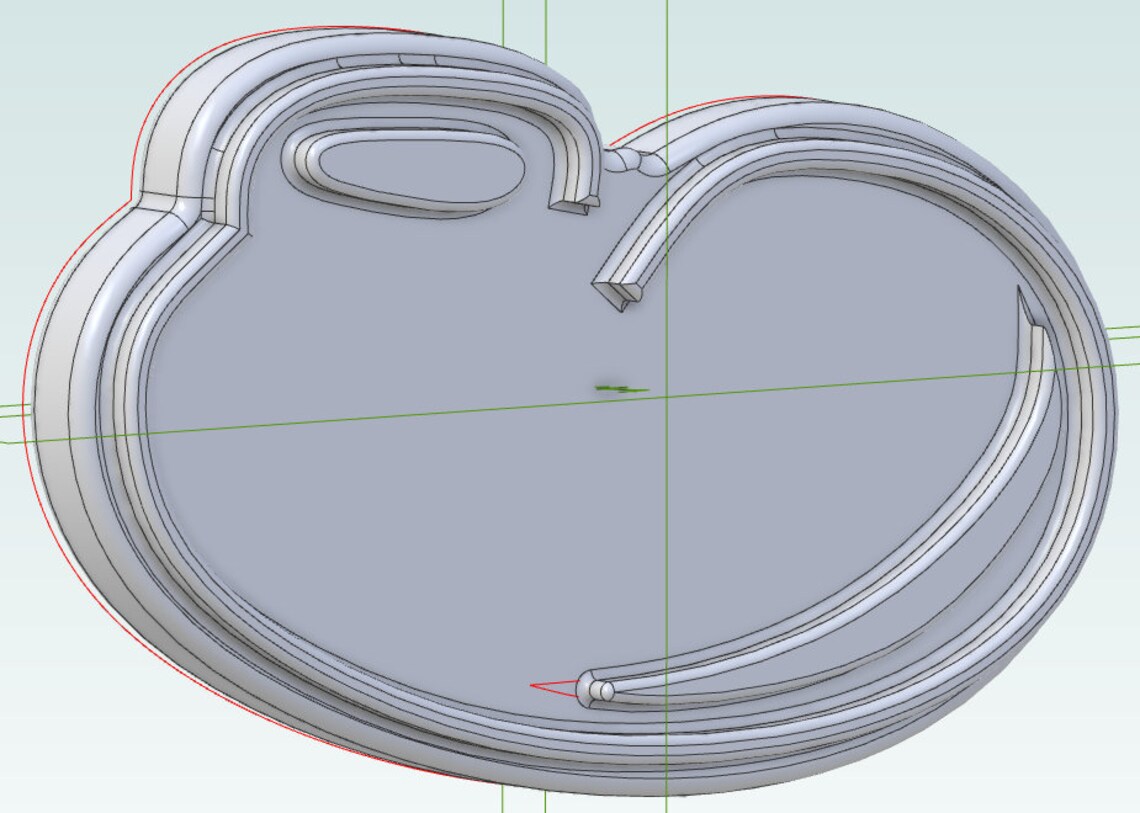1140x813 pixels.
Task: Select the paired green lines at the left edge
Action: pyautogui.click(x=15, y=412)
